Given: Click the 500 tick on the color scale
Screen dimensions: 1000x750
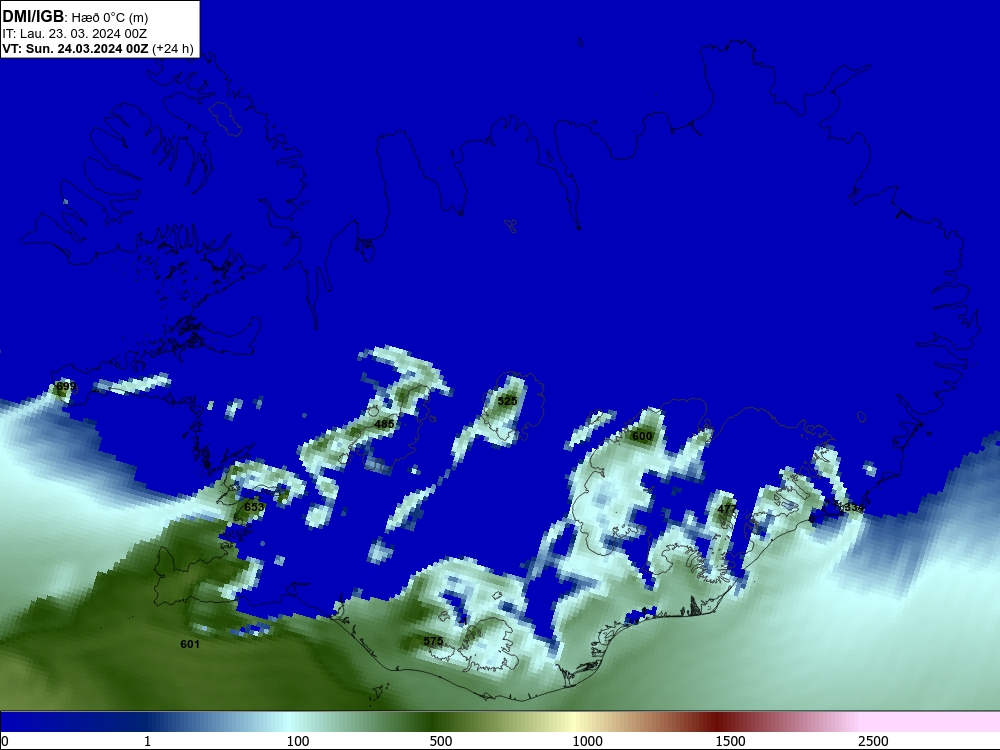Looking at the screenshot, I should pos(441,741).
